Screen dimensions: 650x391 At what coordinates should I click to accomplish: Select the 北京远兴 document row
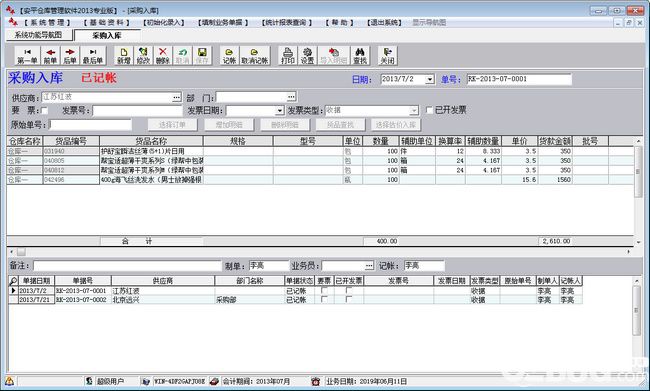pyautogui.click(x=295, y=299)
